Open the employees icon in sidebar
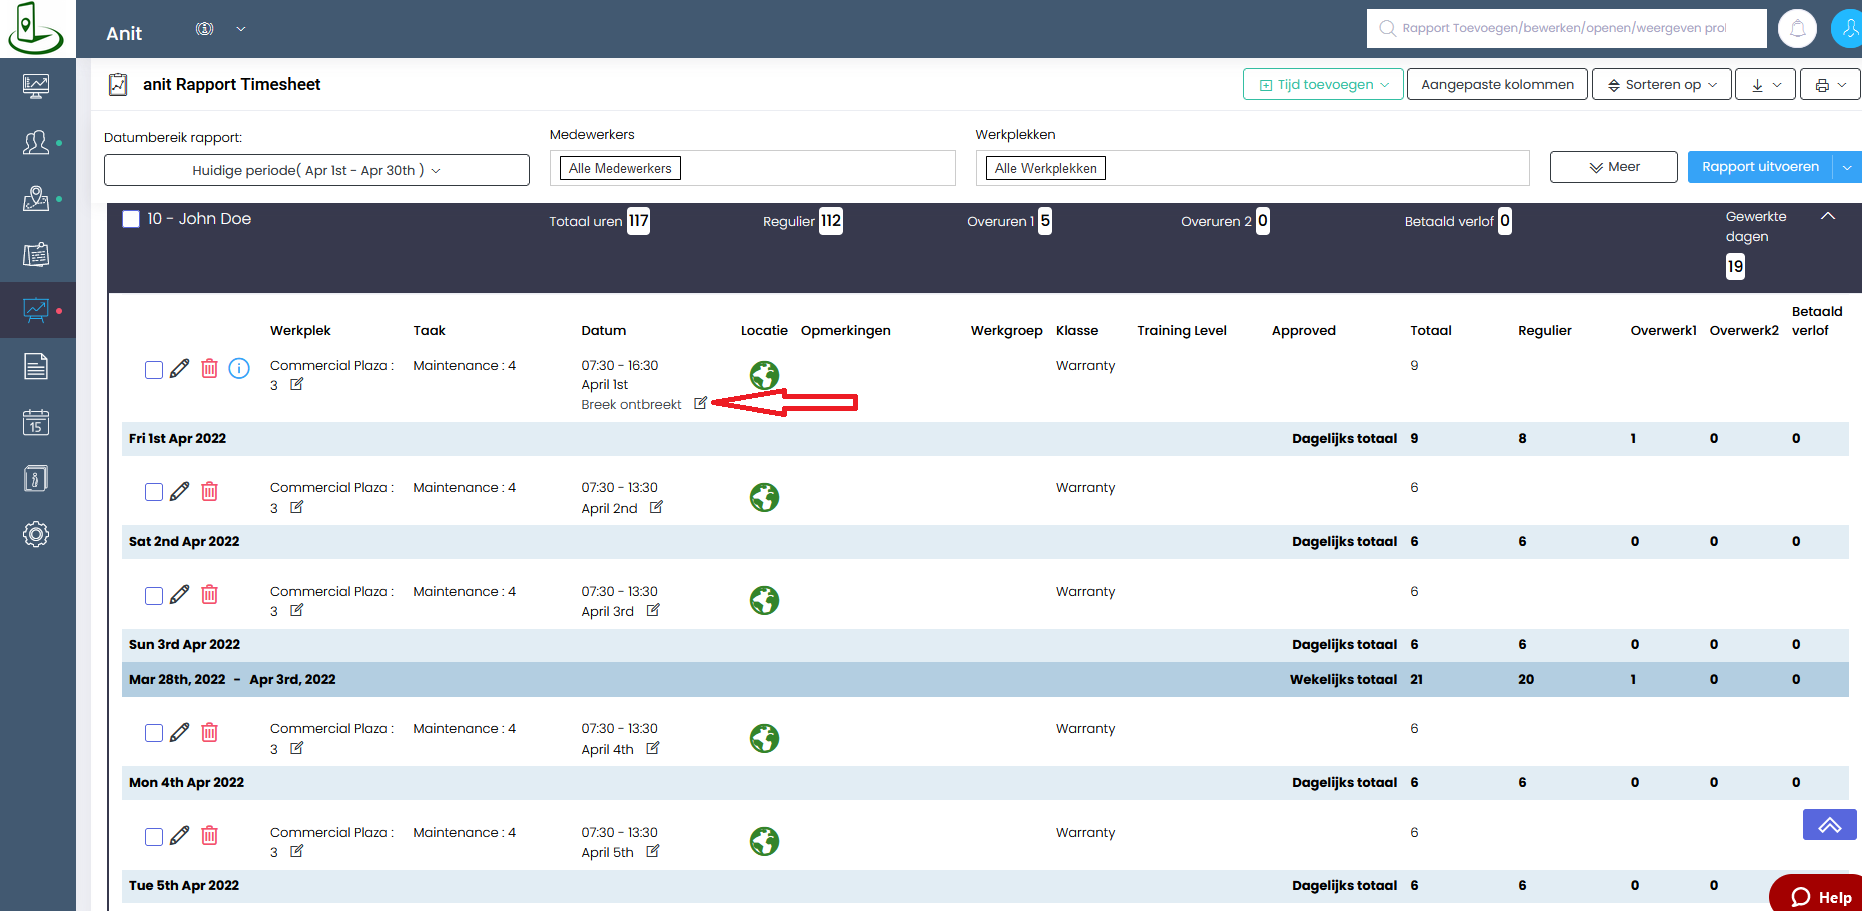1862x911 pixels. point(36,142)
